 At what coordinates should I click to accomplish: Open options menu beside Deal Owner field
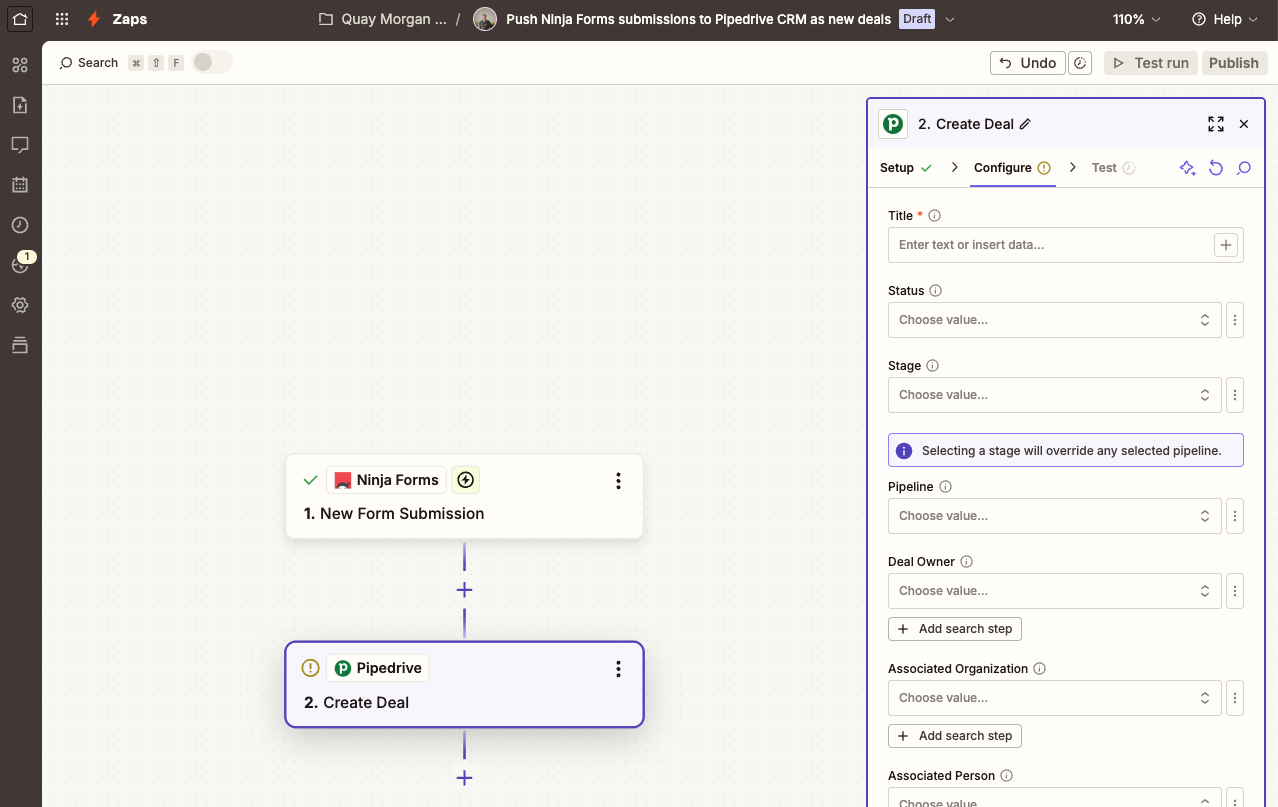[1235, 591]
